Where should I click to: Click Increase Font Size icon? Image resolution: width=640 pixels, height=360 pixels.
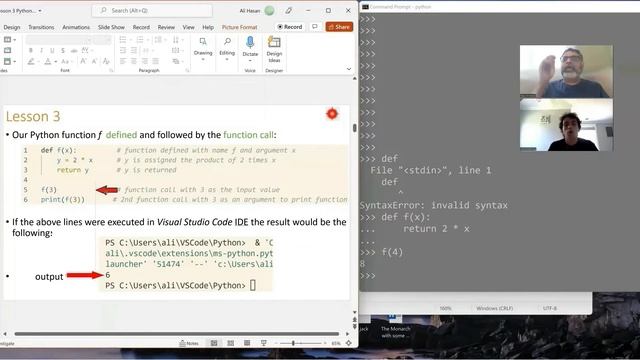(83, 61)
